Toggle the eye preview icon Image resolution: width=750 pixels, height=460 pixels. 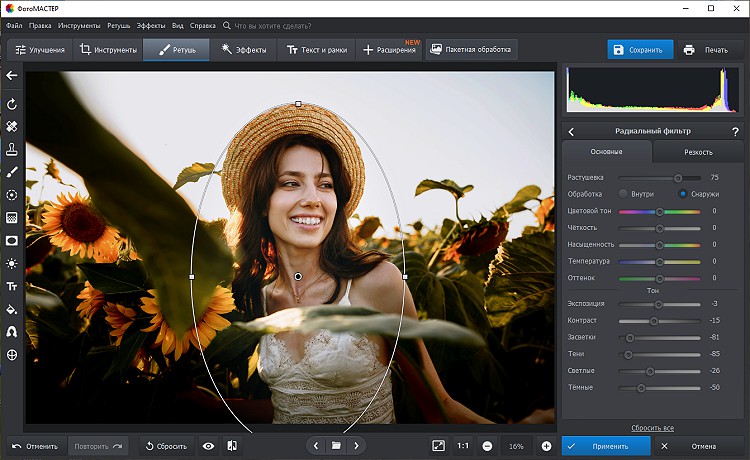coord(208,446)
